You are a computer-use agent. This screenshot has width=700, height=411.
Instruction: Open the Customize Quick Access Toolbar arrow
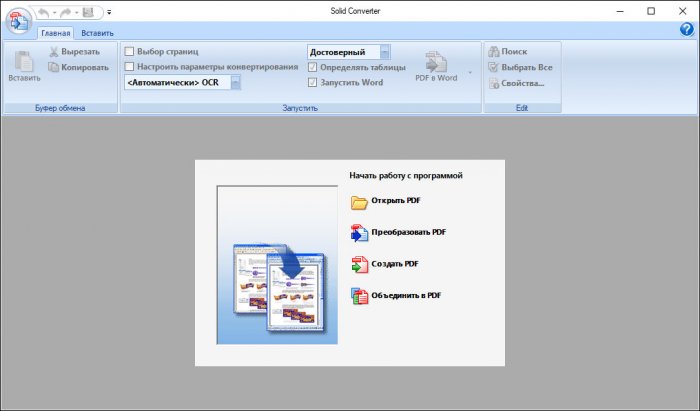pos(109,12)
